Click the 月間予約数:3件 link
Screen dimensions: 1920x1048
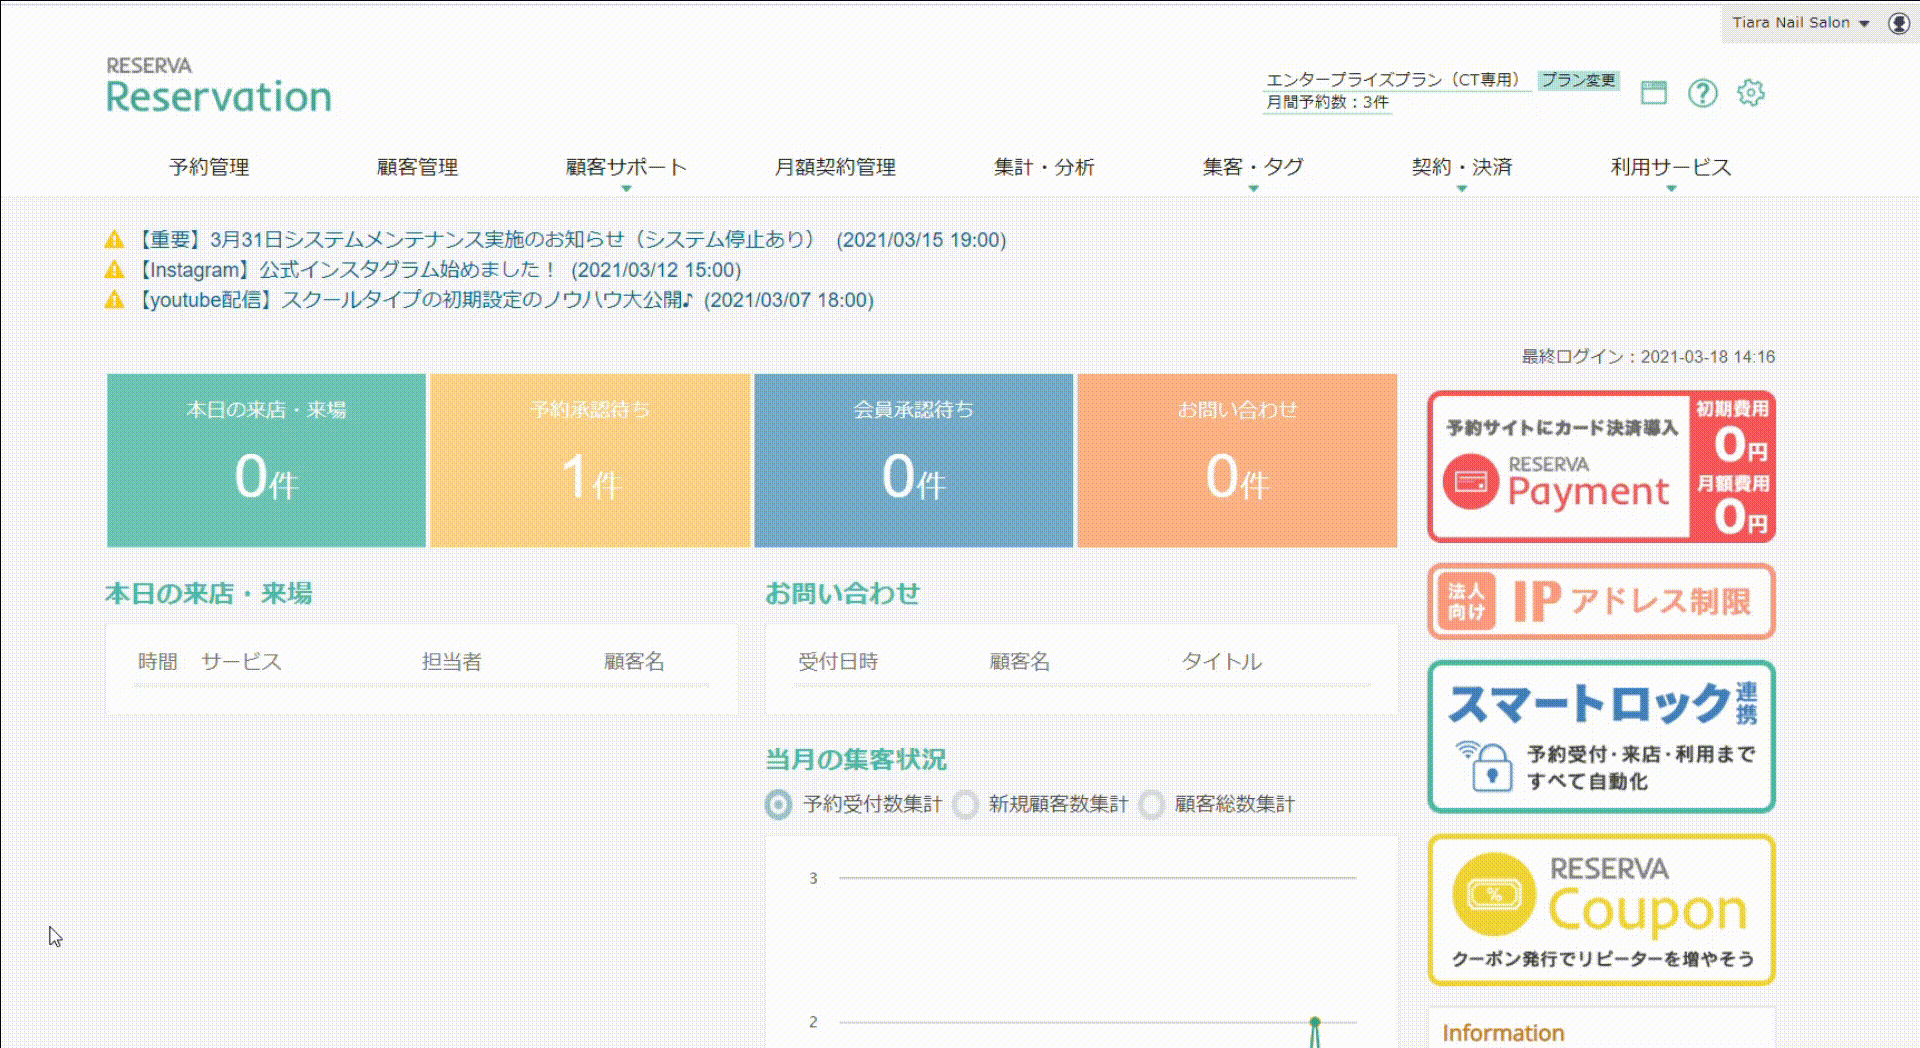pyautogui.click(x=1327, y=102)
